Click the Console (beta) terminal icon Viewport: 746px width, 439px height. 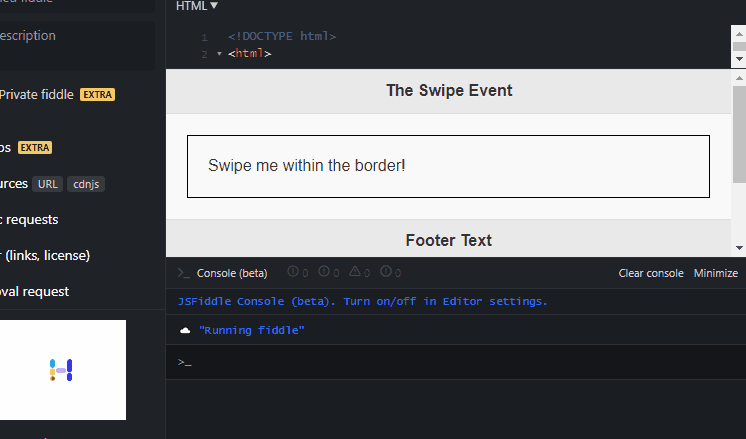pos(184,273)
